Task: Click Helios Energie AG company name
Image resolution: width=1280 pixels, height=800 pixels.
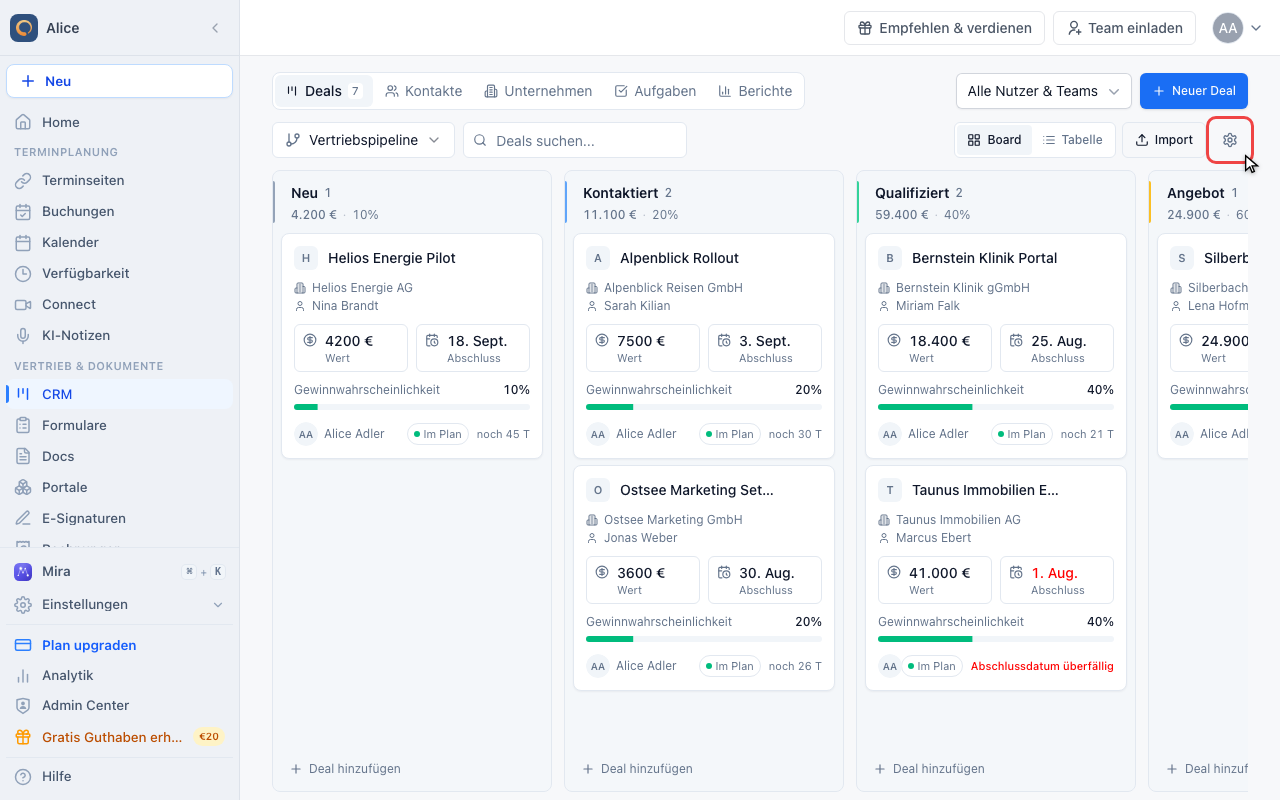Action: [362, 288]
